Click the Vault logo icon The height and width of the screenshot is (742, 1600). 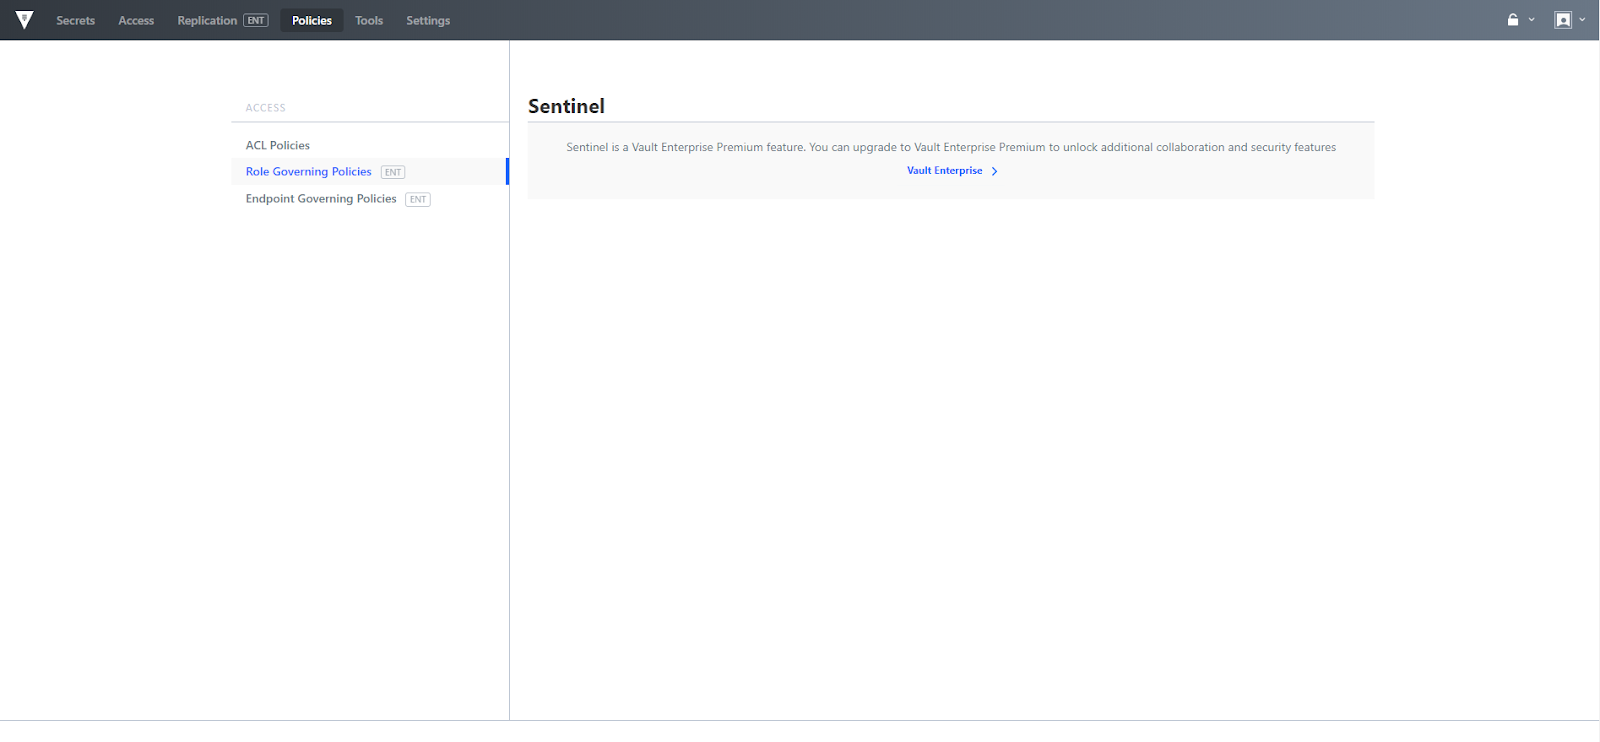pyautogui.click(x=24, y=20)
